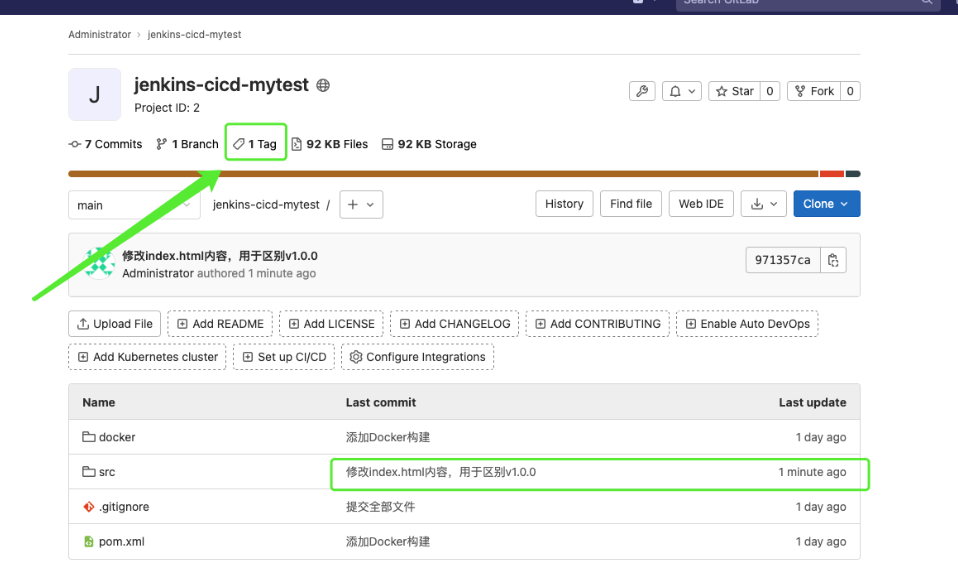Open the 7 Commits link
This screenshot has width=958, height=573.
pyautogui.click(x=105, y=144)
